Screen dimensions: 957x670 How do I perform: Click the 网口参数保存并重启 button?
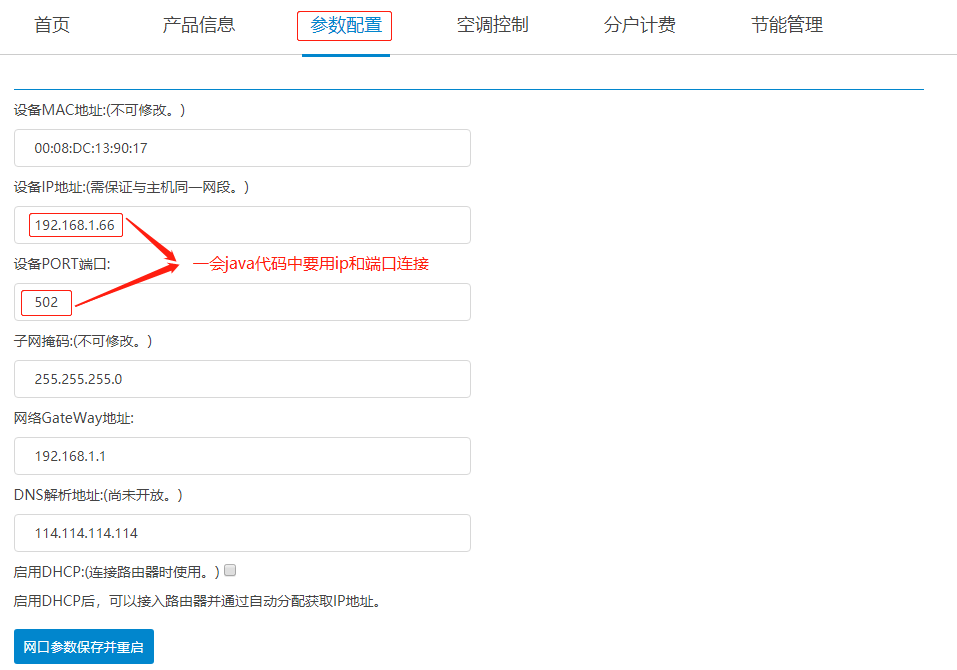(x=84, y=647)
